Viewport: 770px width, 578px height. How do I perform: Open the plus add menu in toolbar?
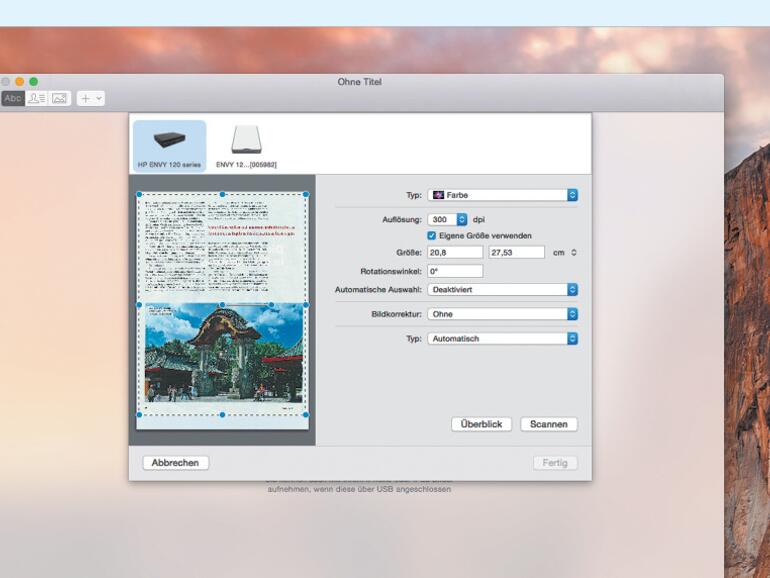click(x=91, y=98)
